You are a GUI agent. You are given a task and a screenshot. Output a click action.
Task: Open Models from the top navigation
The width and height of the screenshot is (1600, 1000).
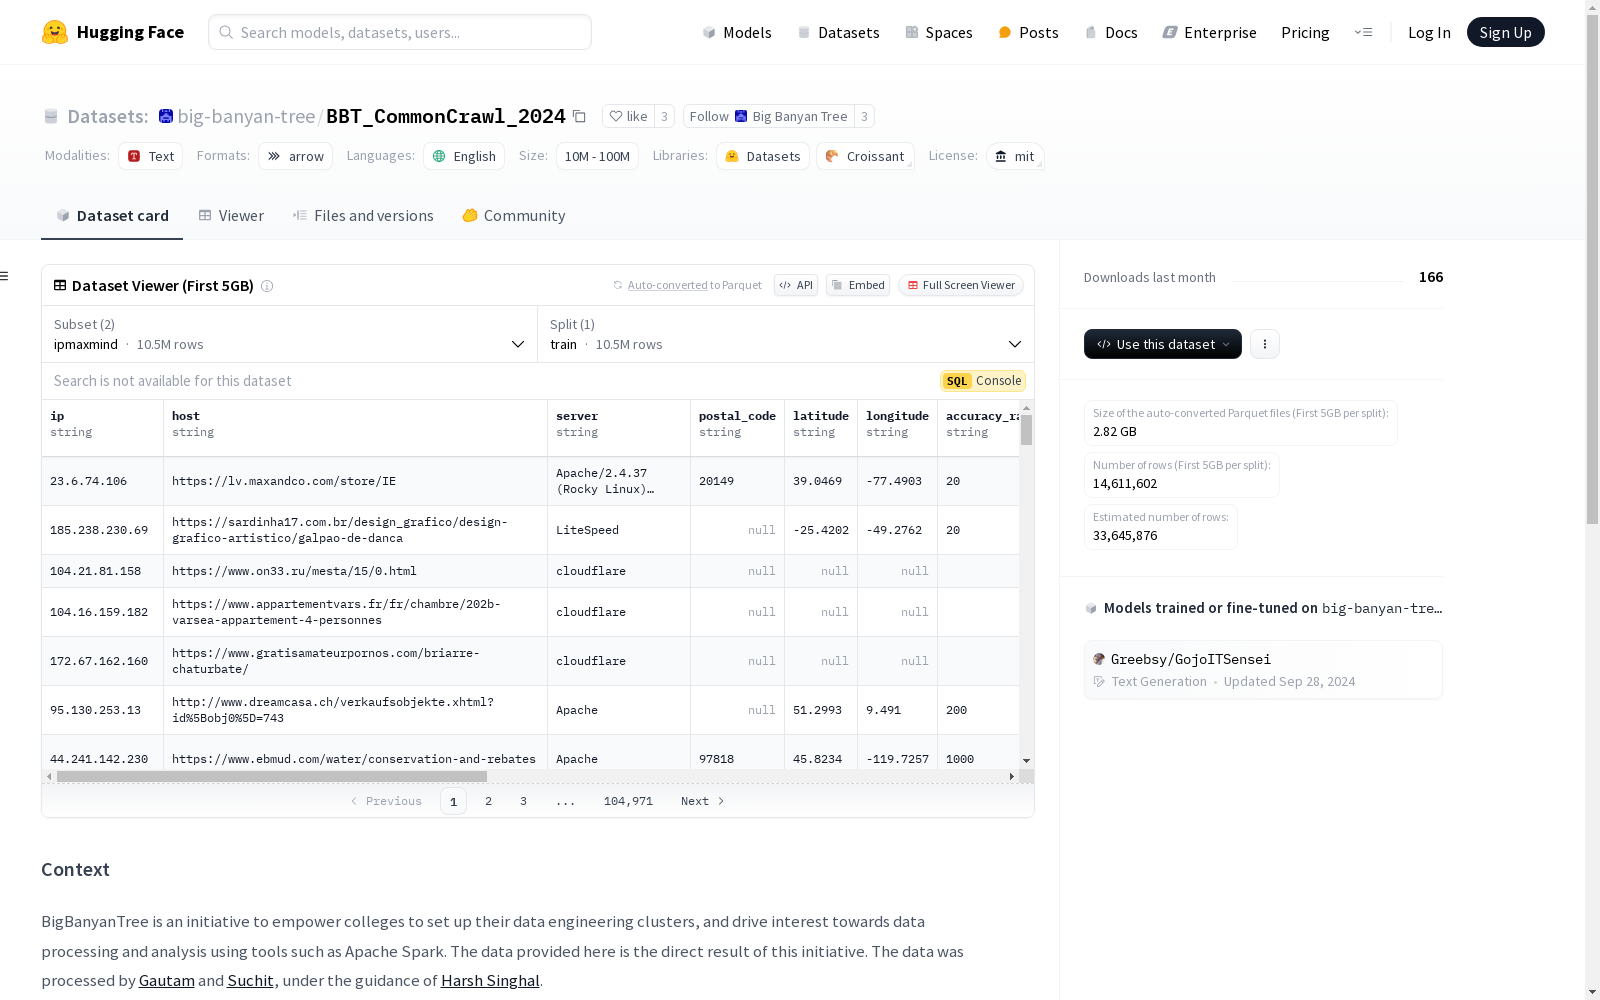pyautogui.click(x=737, y=32)
